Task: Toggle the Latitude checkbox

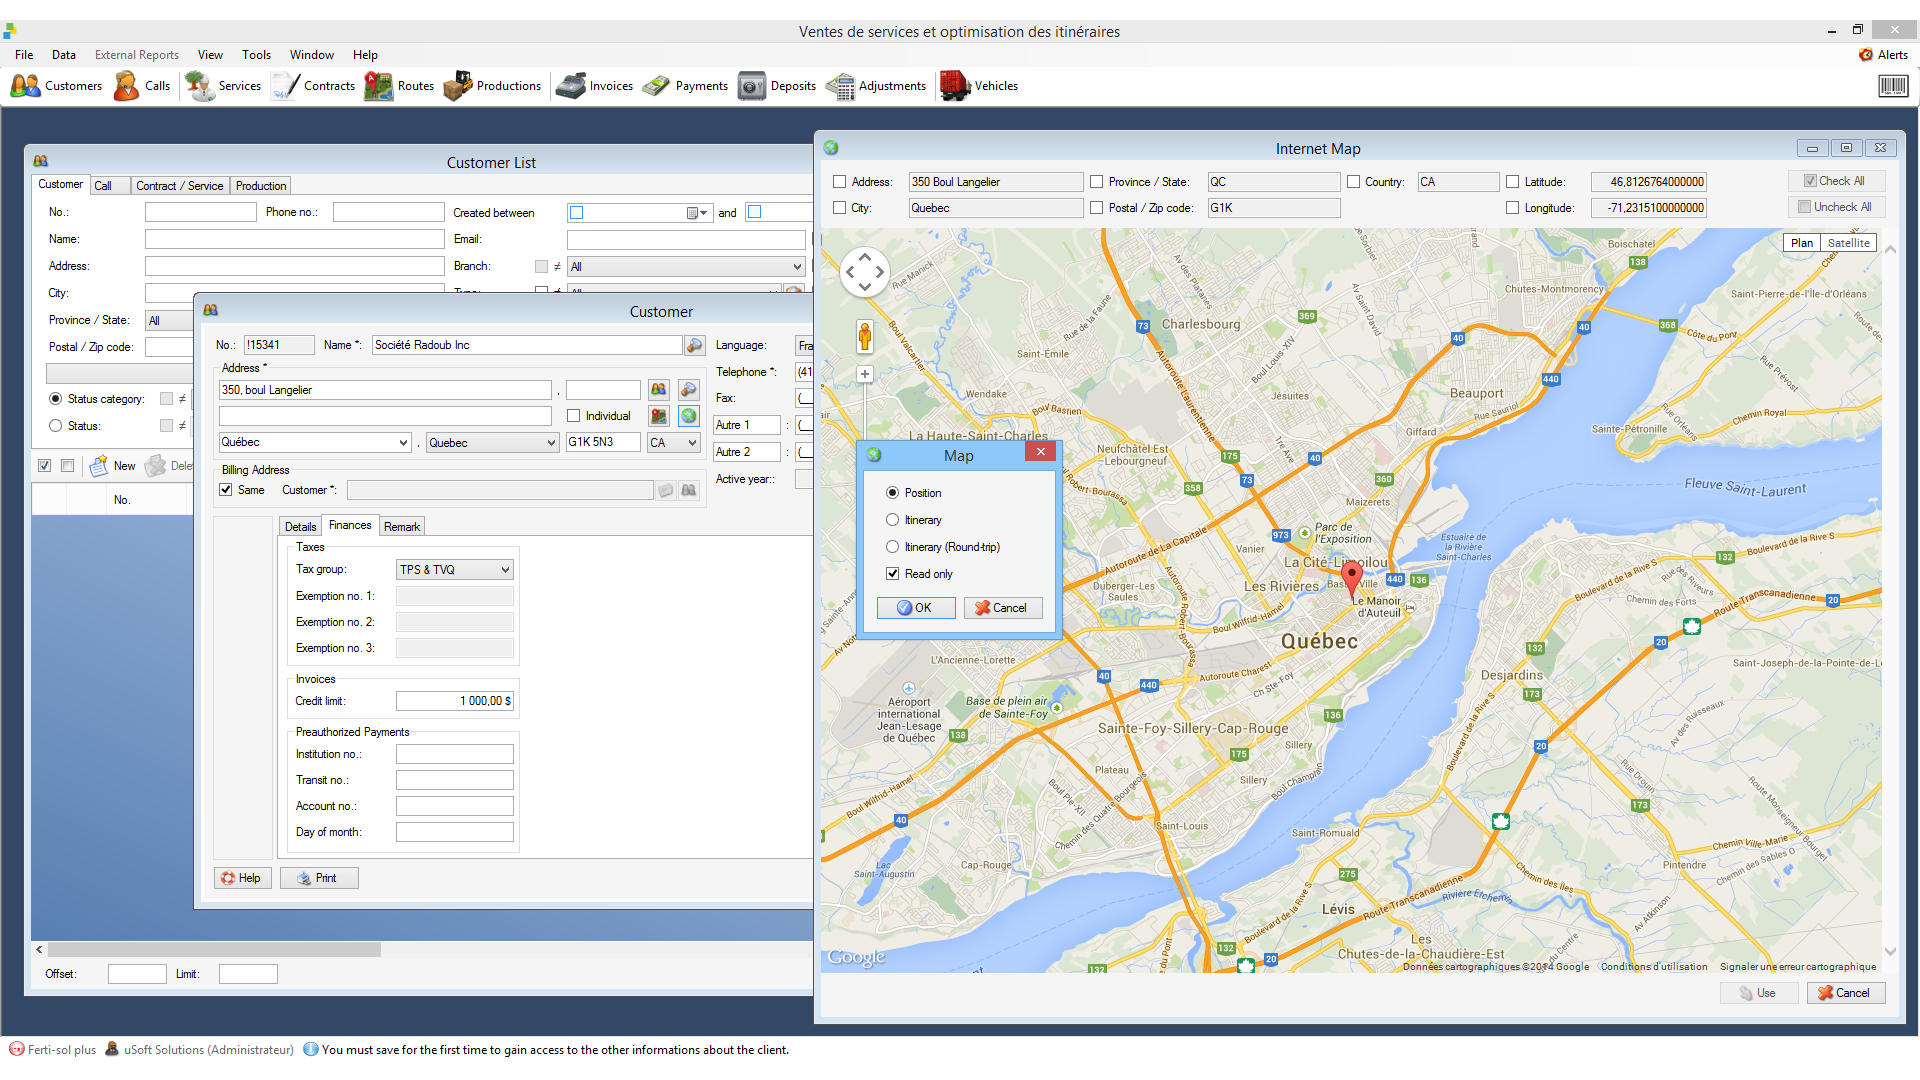Action: pos(1513,182)
